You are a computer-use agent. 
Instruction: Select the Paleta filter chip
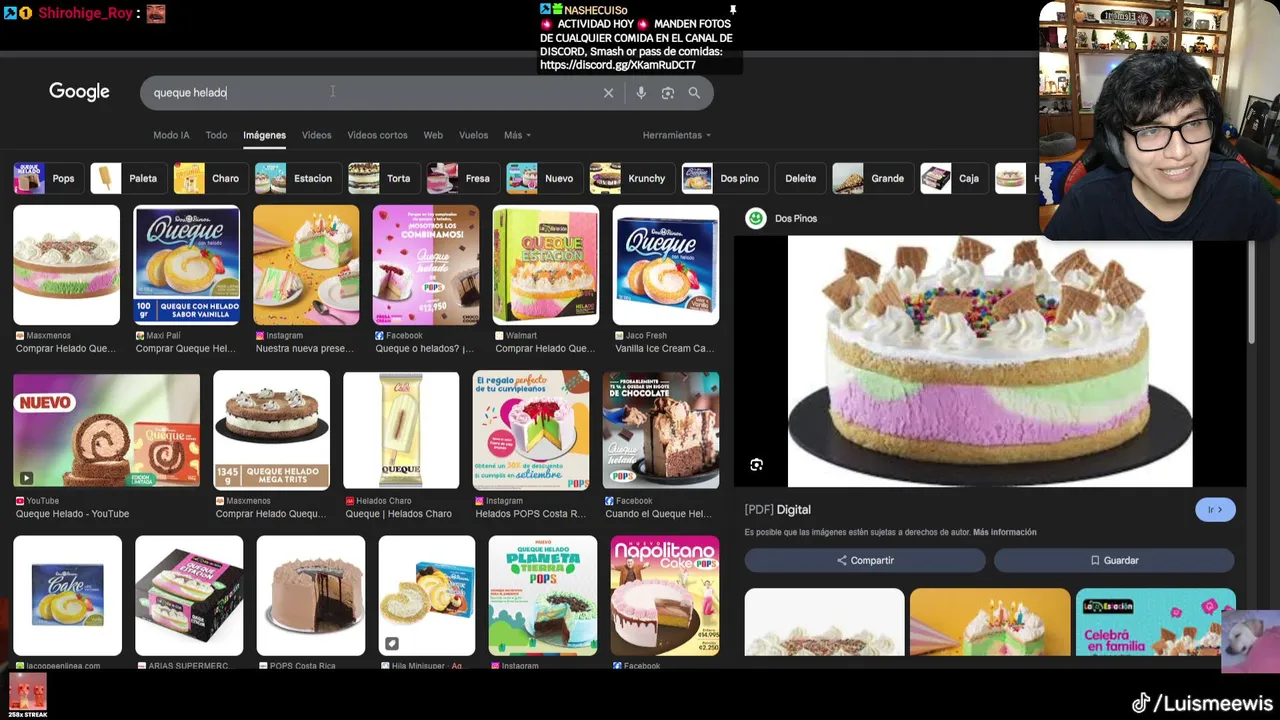tap(128, 178)
